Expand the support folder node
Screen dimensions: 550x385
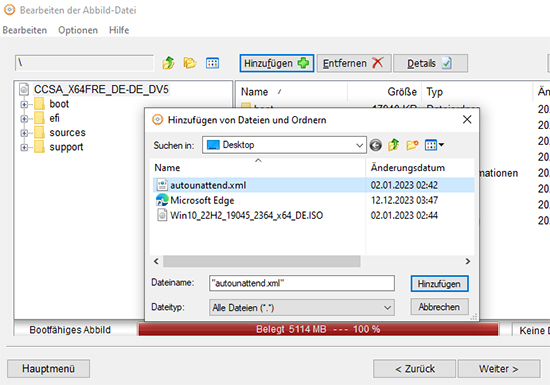click(24, 147)
